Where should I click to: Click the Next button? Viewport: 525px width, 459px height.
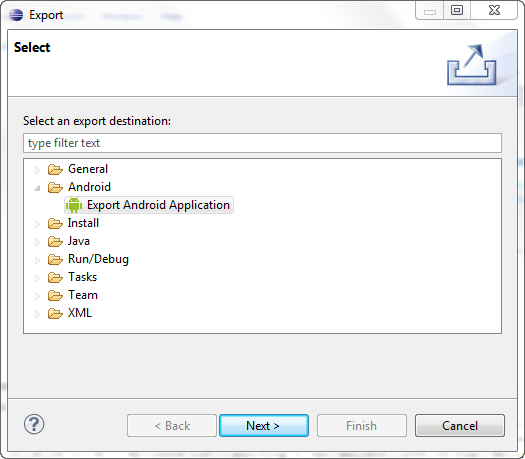click(x=264, y=426)
